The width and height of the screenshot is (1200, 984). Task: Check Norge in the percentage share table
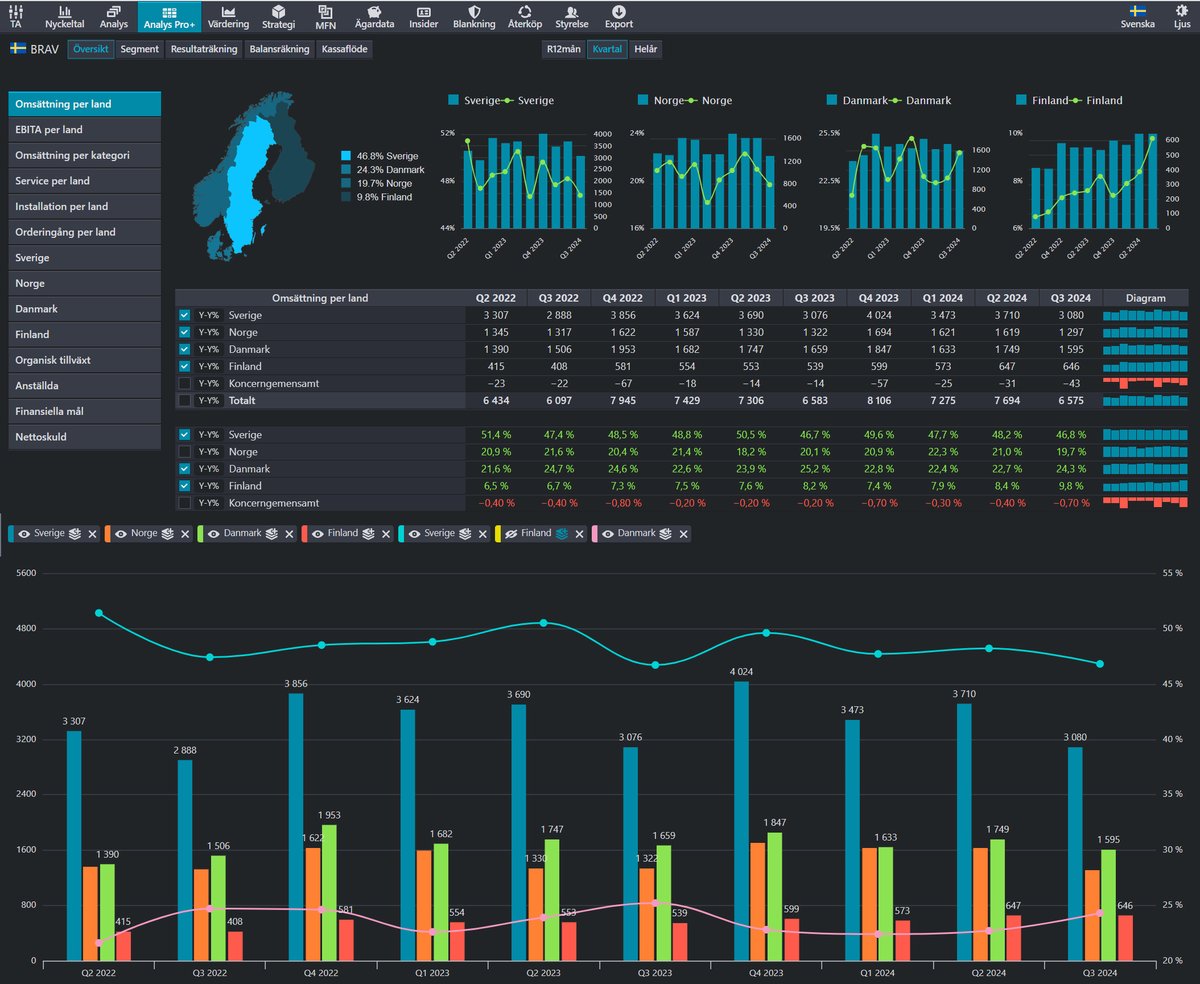(184, 452)
